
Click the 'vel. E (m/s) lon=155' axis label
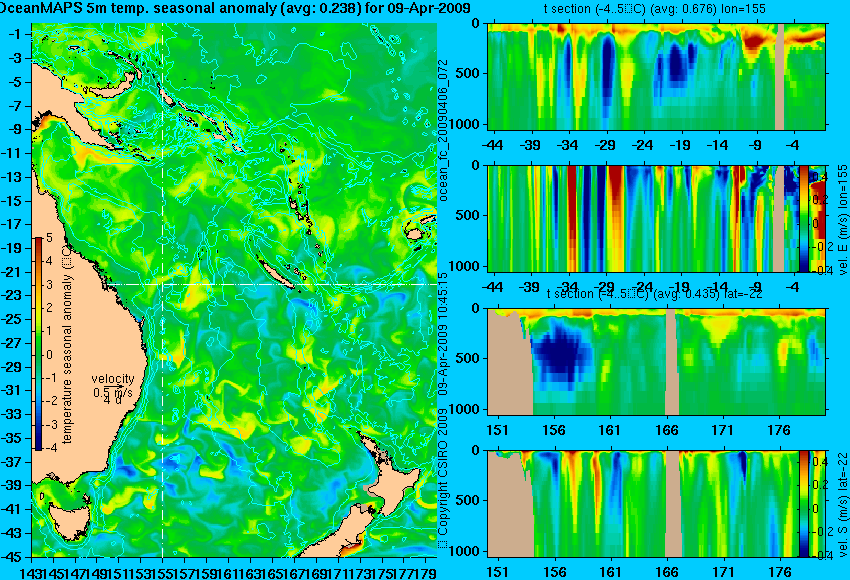(x=842, y=220)
